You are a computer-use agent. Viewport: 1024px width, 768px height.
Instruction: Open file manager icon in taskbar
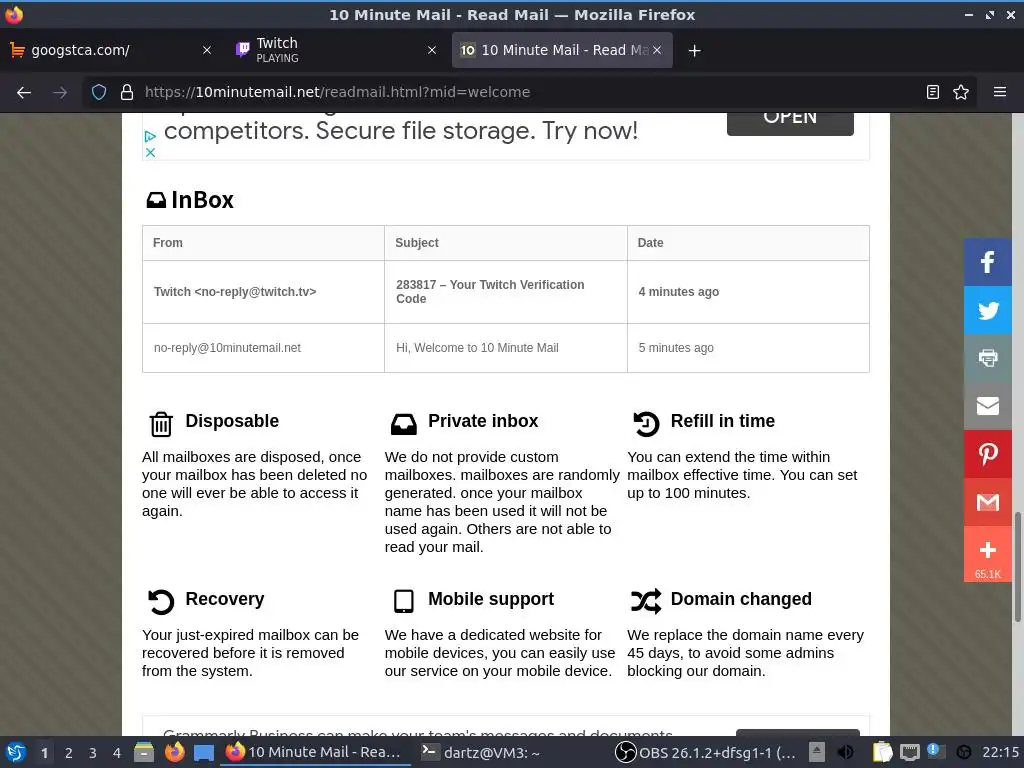[x=144, y=752]
